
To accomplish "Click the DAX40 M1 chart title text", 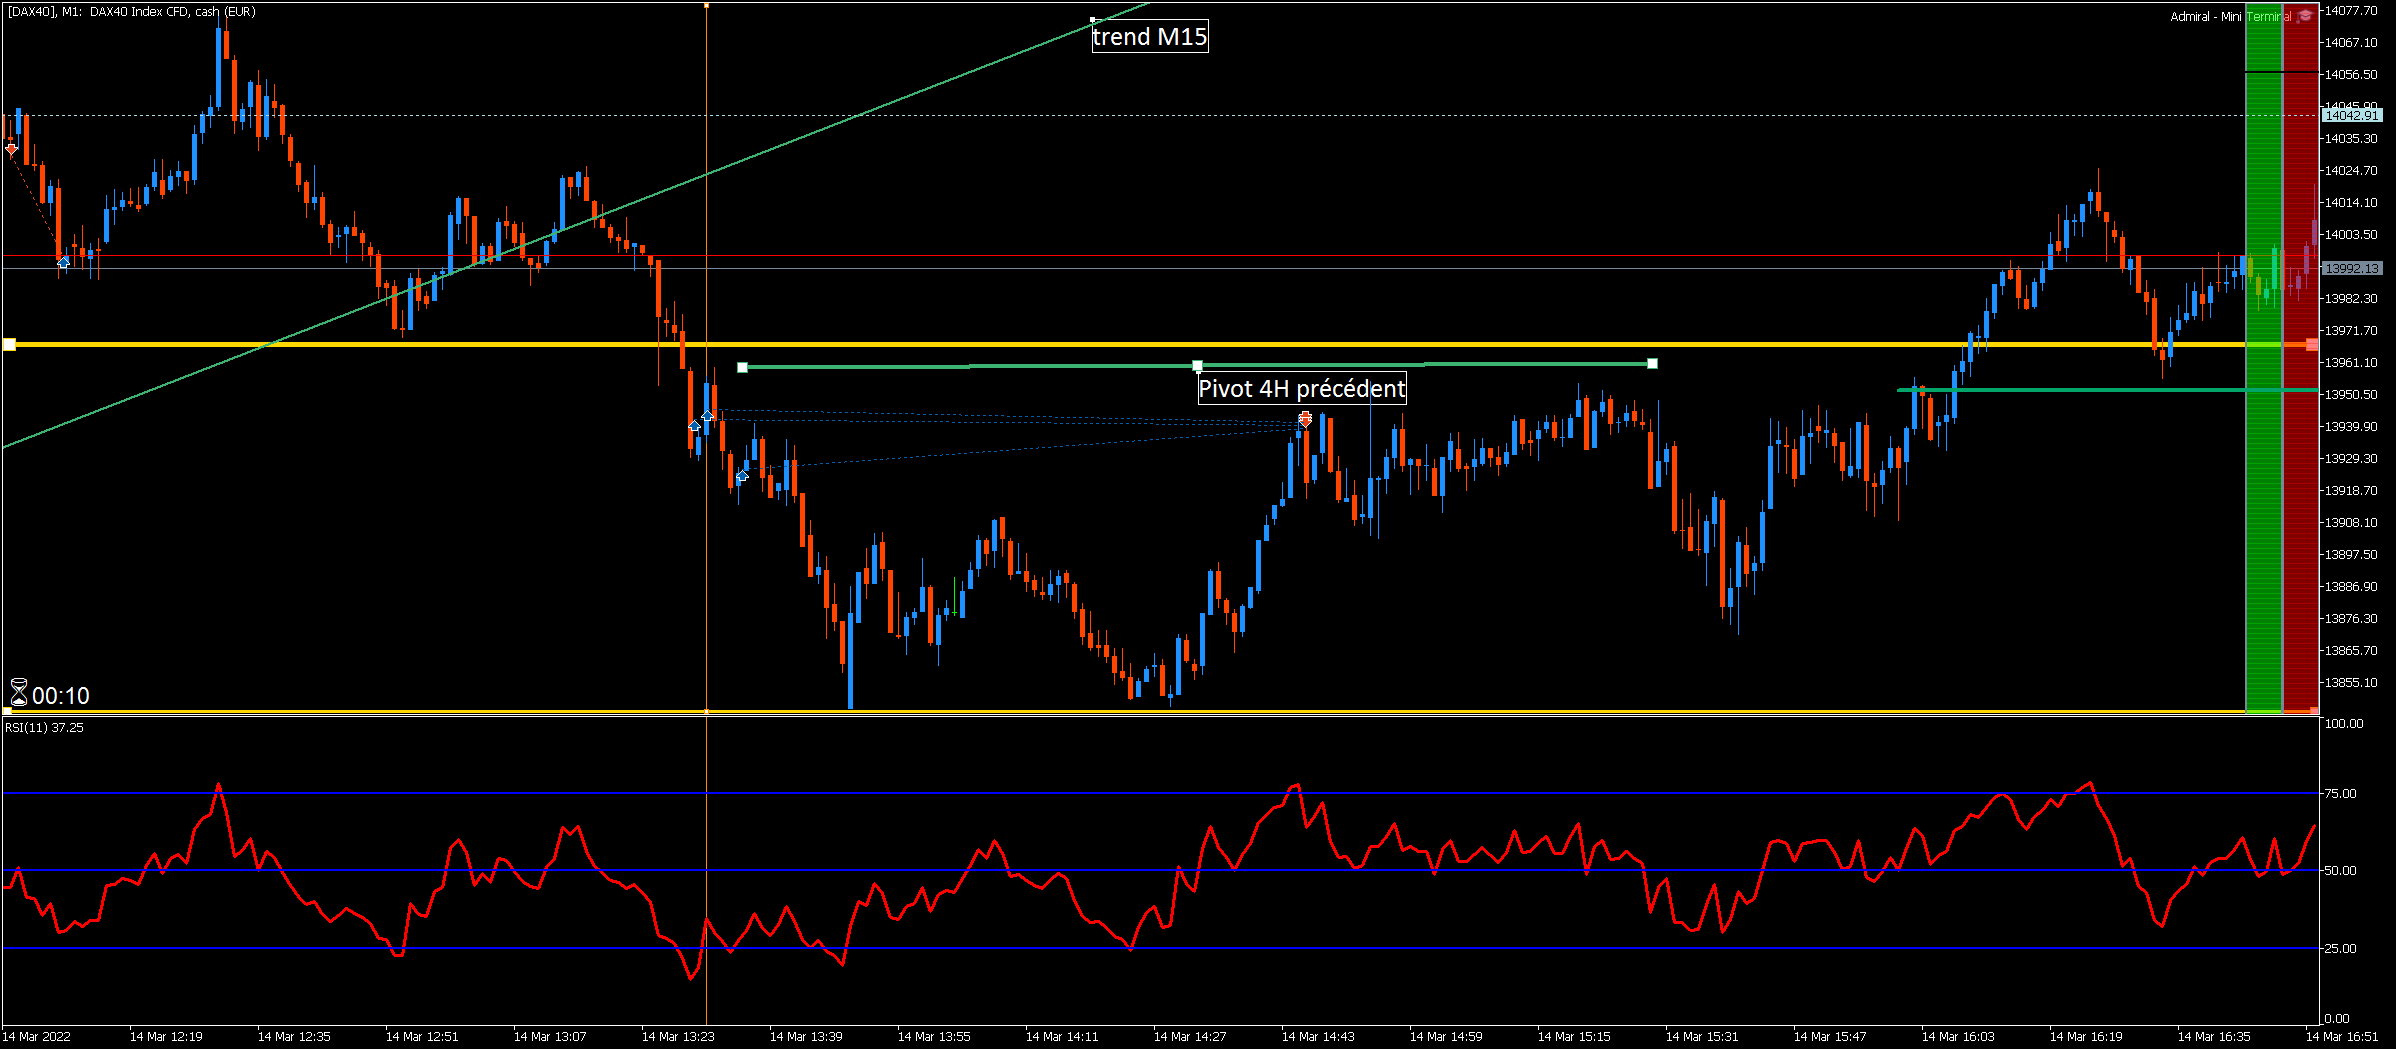I will (x=132, y=12).
